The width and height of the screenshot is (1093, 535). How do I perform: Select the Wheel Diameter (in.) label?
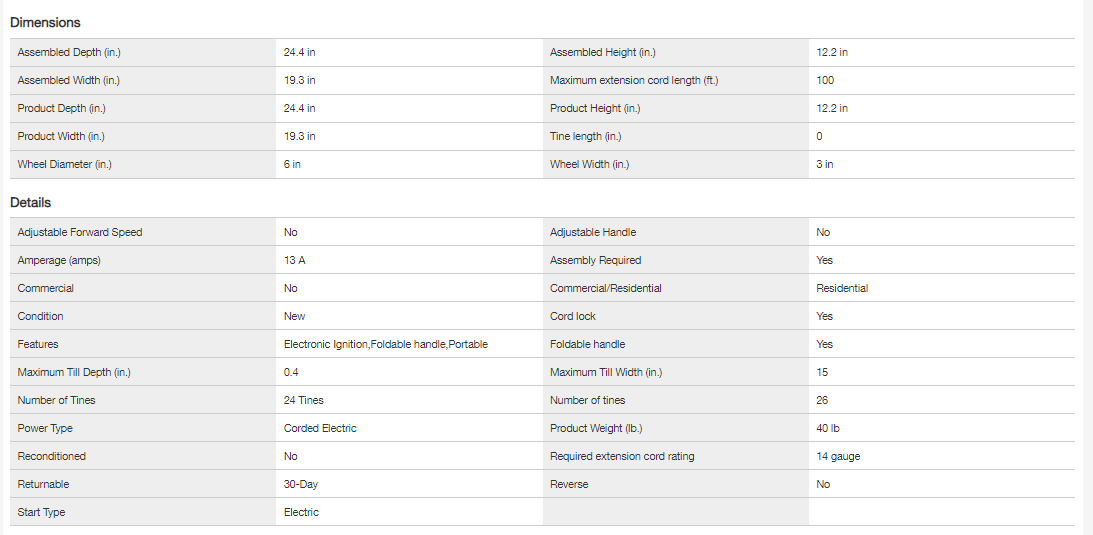click(64, 164)
